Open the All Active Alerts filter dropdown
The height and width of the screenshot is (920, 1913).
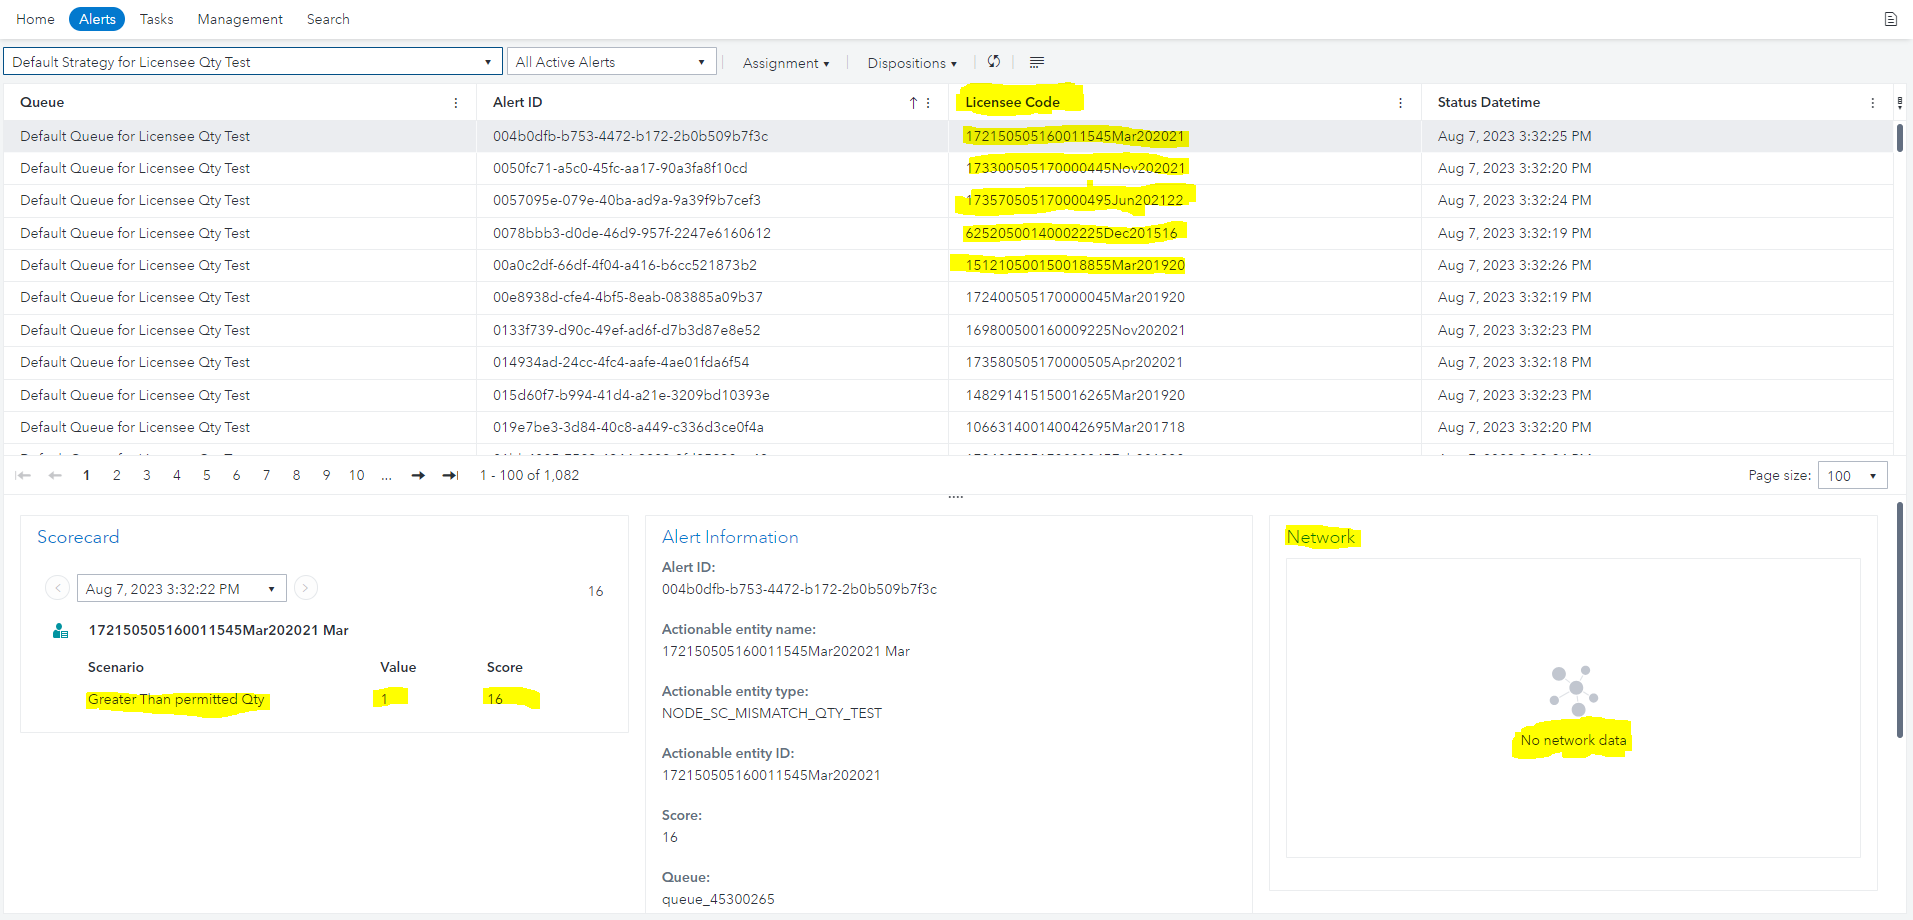click(700, 61)
